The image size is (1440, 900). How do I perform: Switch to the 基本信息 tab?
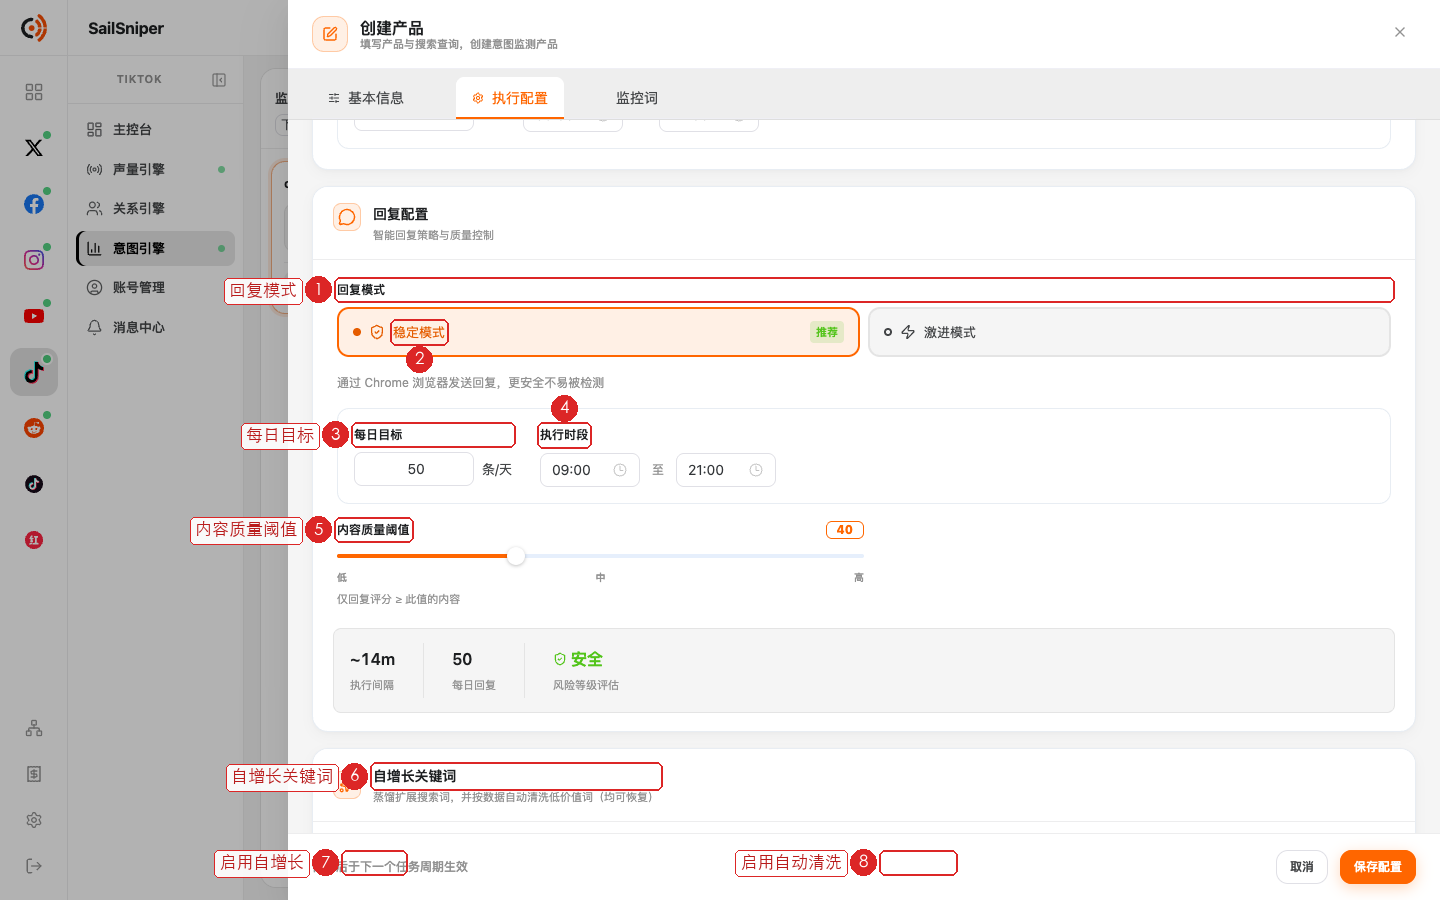366,98
